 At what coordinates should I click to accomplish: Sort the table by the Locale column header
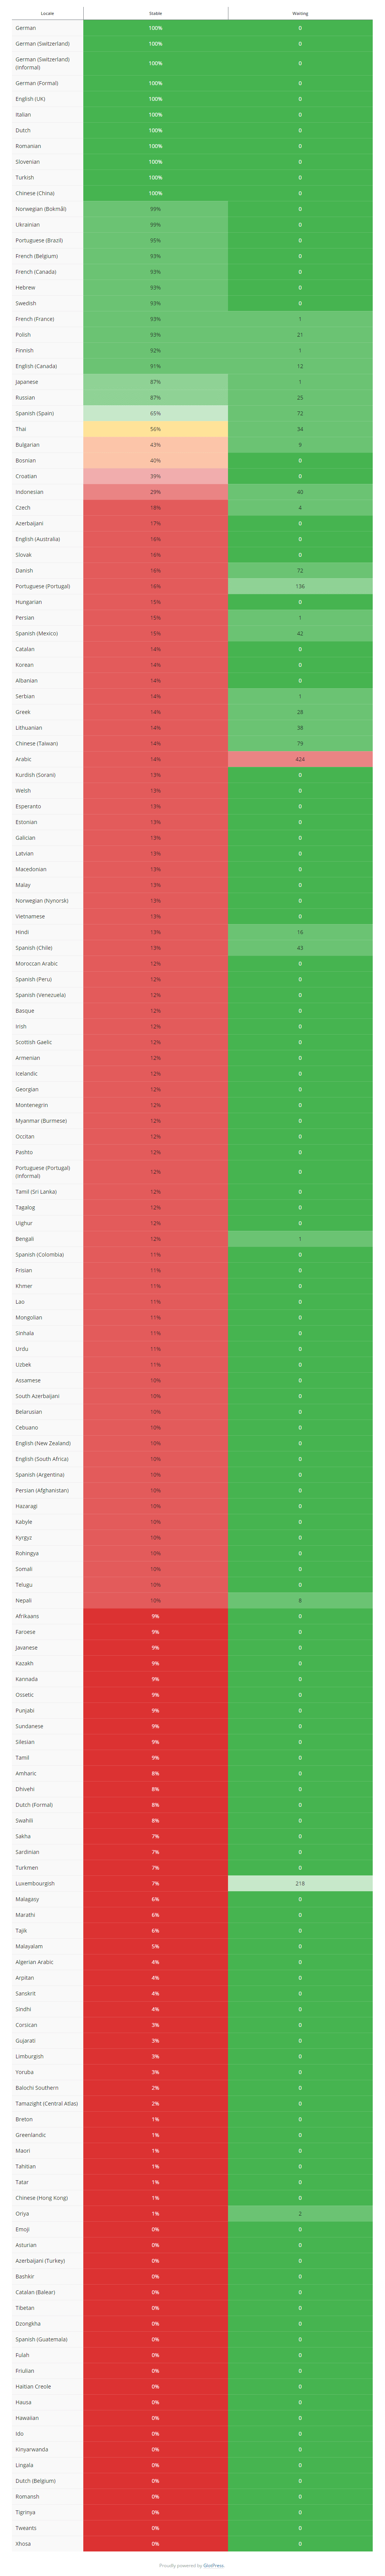click(x=47, y=13)
